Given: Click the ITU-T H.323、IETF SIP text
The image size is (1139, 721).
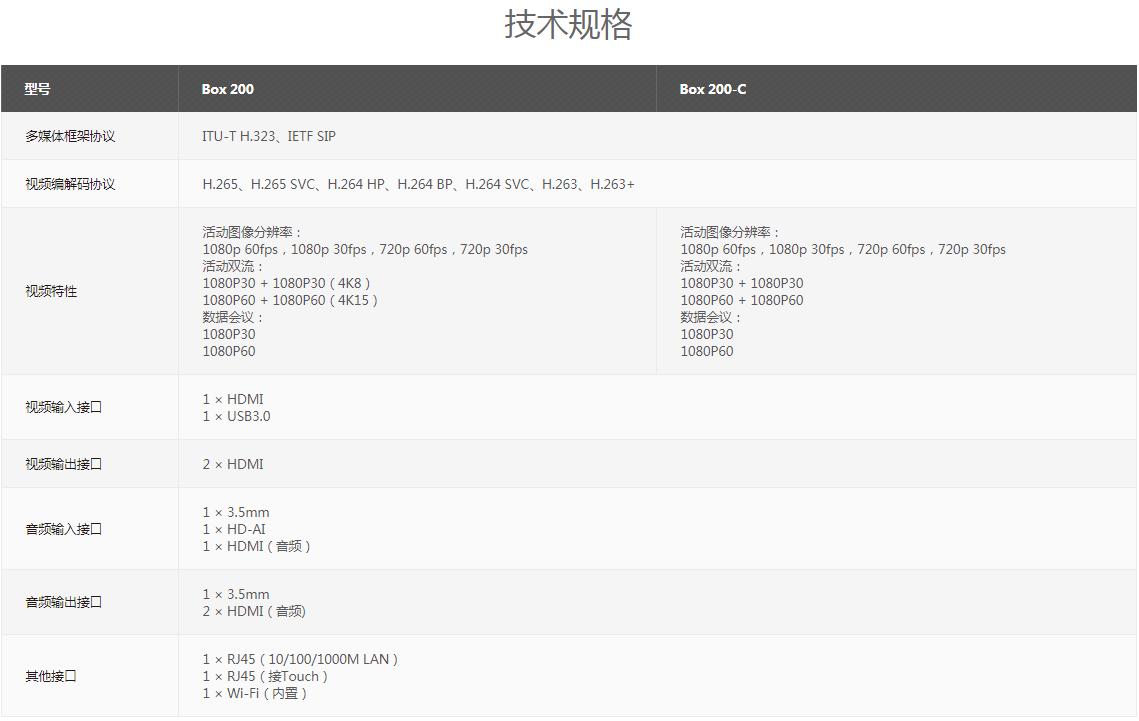Looking at the screenshot, I should tap(269, 136).
